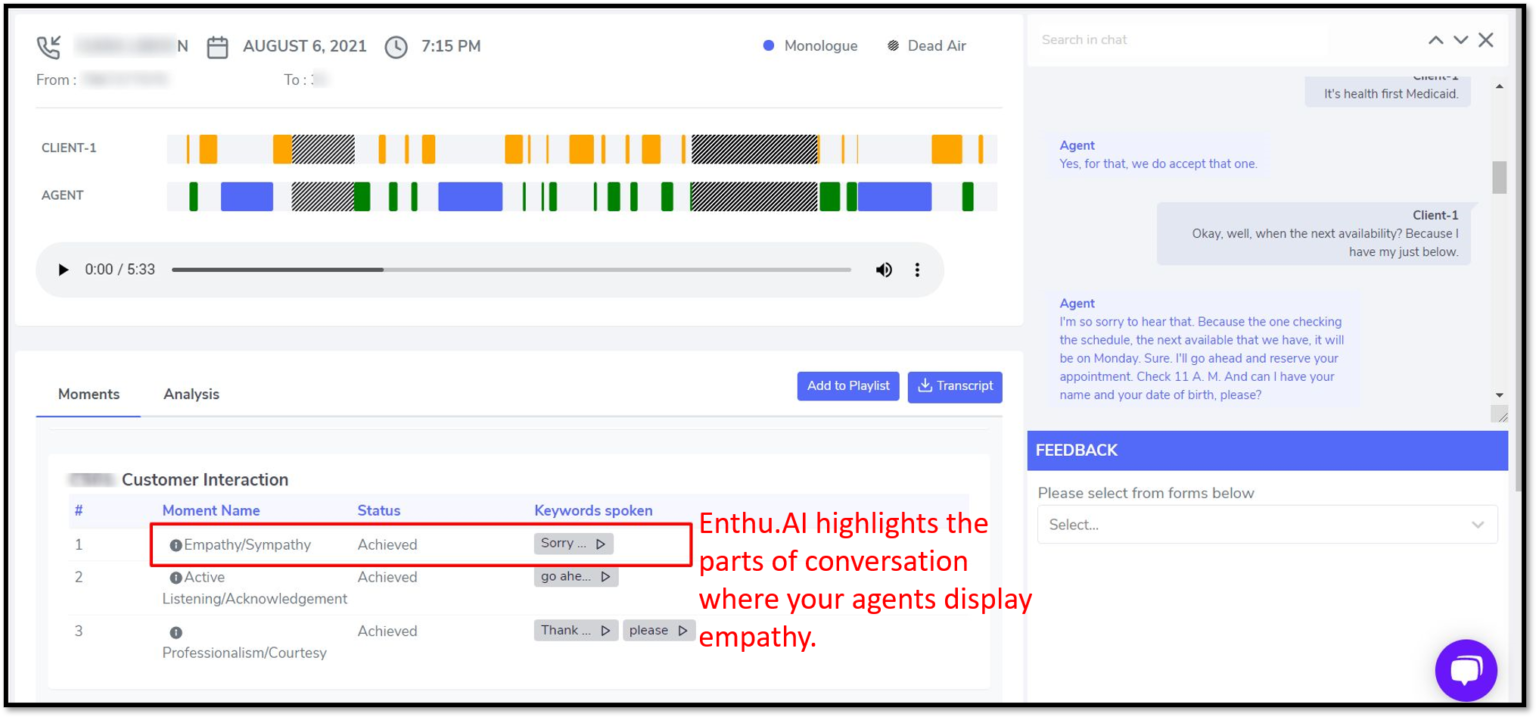The width and height of the screenshot is (1536, 717).
Task: Open the Moments tab
Action: (x=89, y=394)
